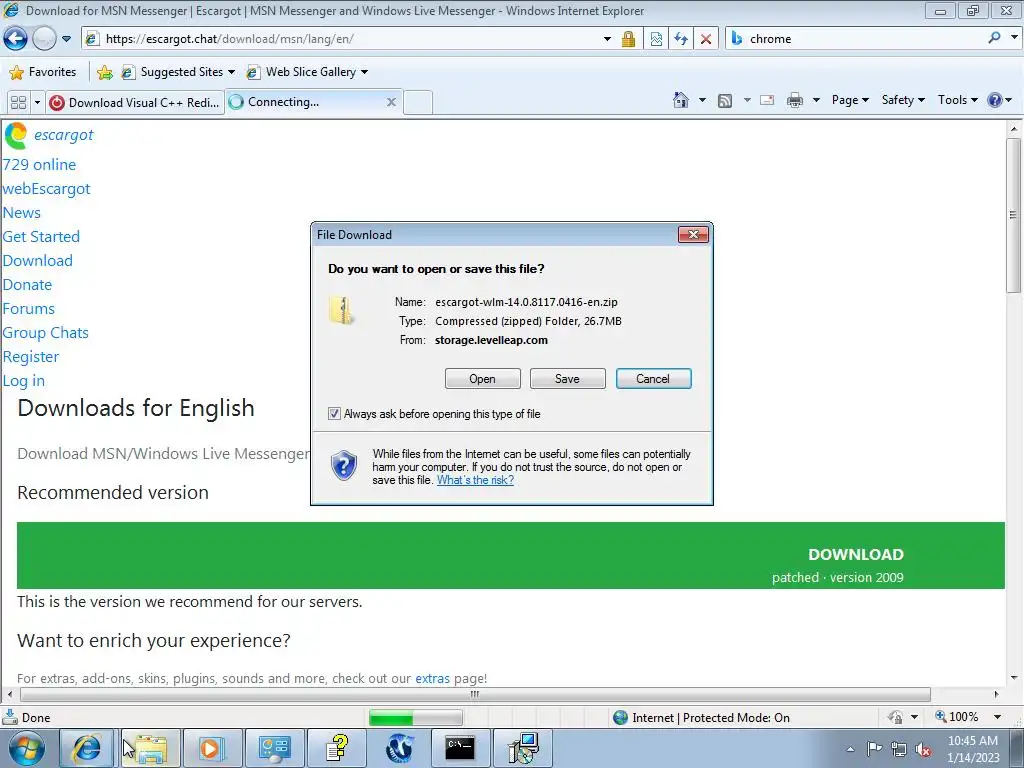Screen dimensions: 1024x768
Task: Click the horizontal scrollbar thumb
Action: (x=475, y=694)
